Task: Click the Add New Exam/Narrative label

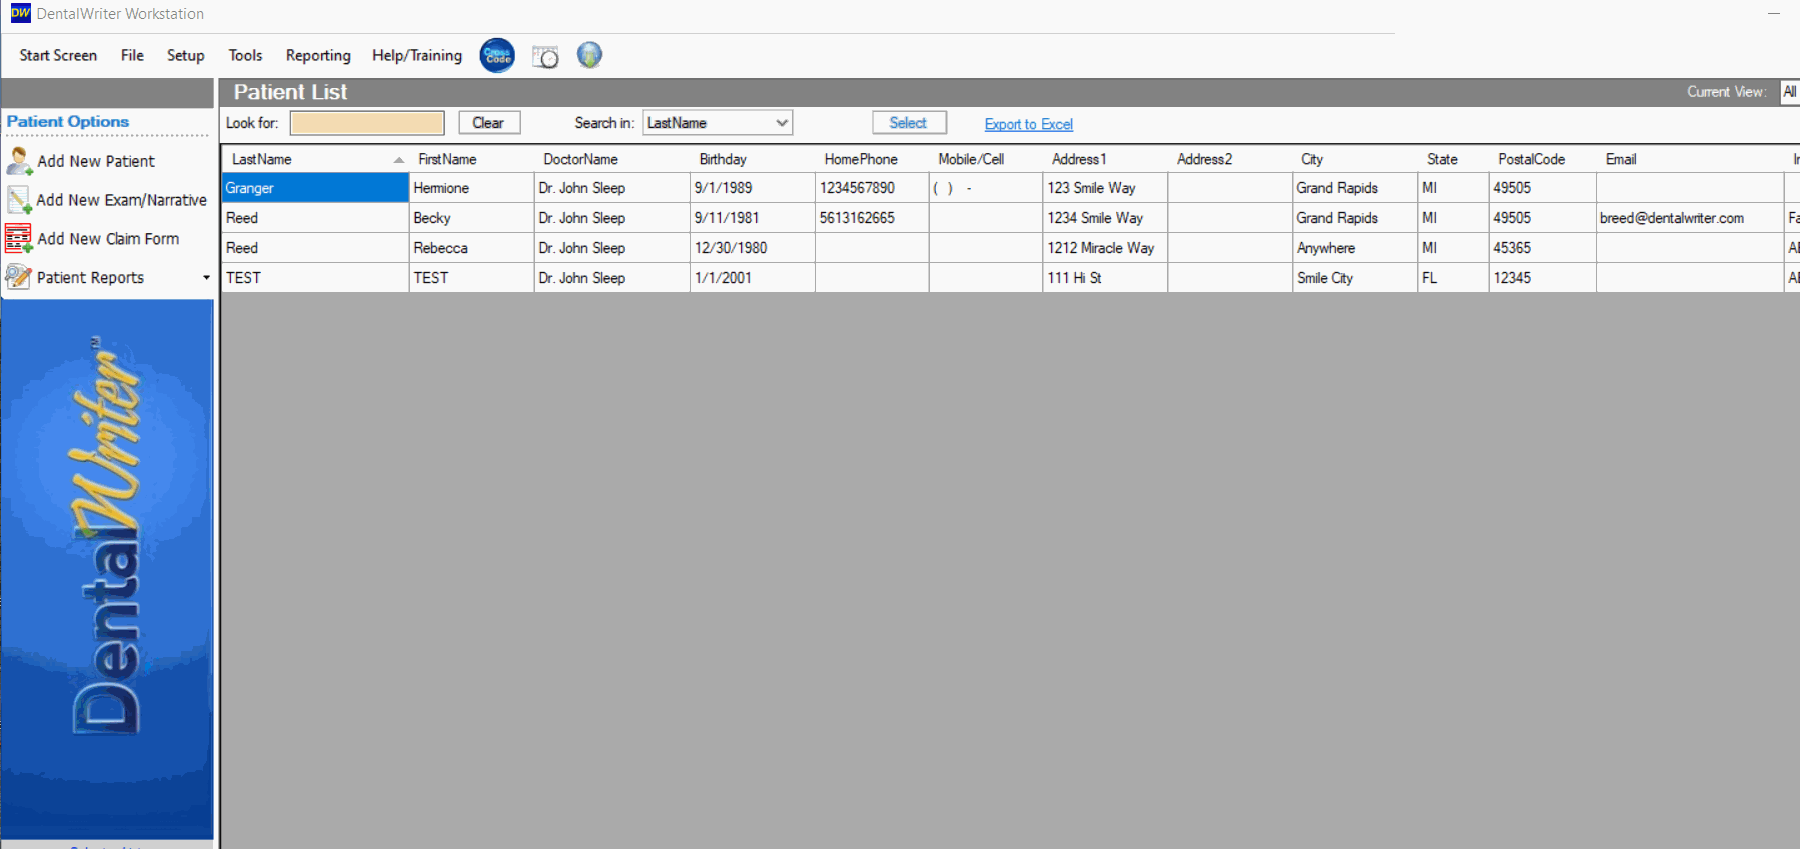Action: [122, 200]
